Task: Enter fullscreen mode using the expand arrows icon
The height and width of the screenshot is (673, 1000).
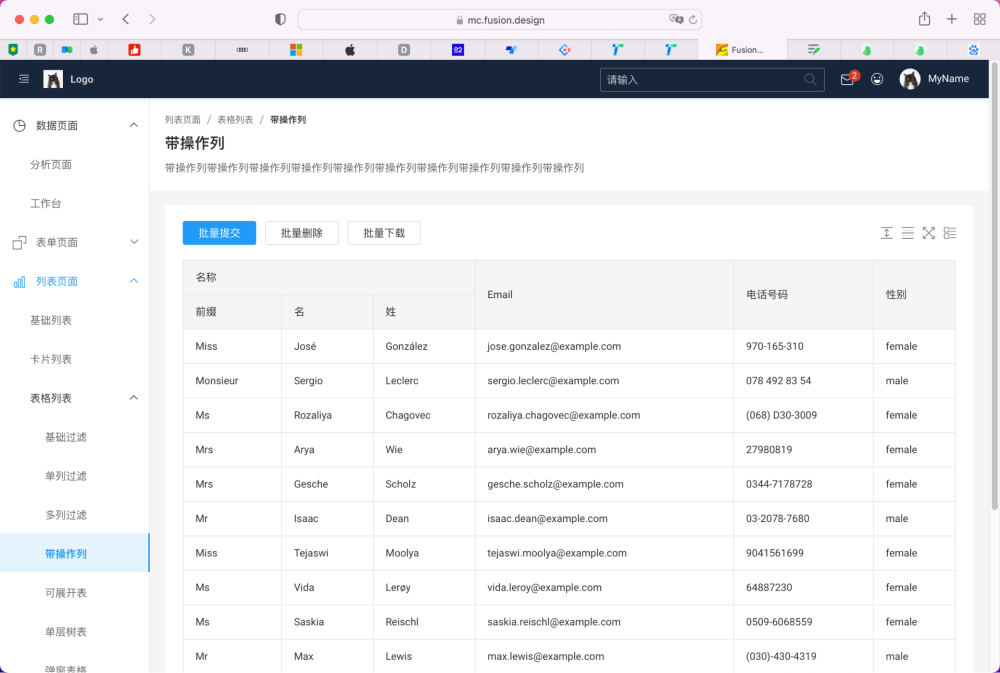Action: click(x=928, y=232)
